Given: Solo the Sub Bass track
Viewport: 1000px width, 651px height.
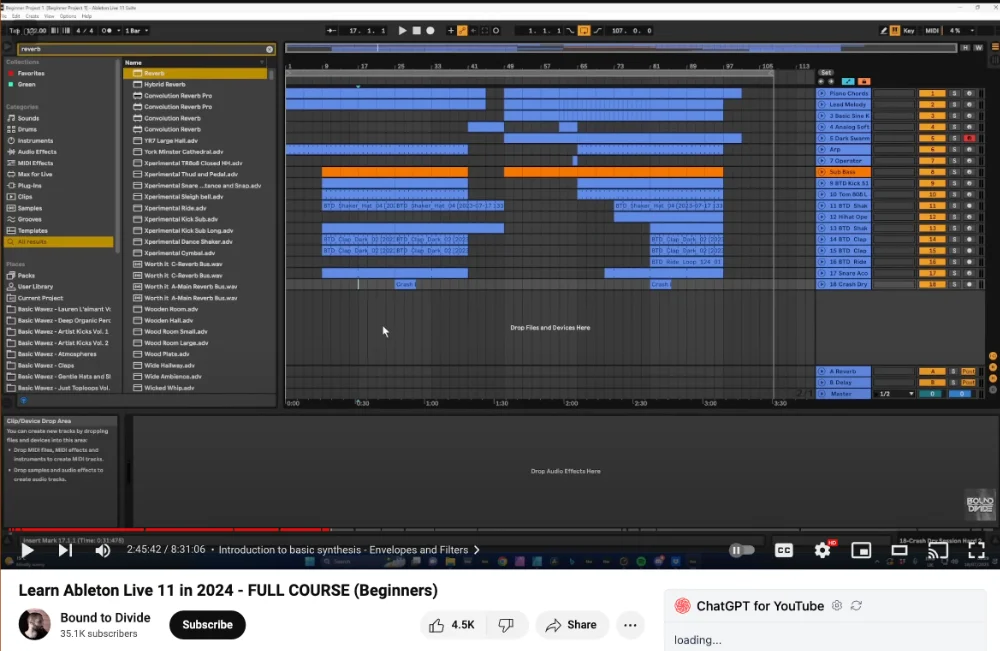Looking at the screenshot, I should tap(954, 172).
